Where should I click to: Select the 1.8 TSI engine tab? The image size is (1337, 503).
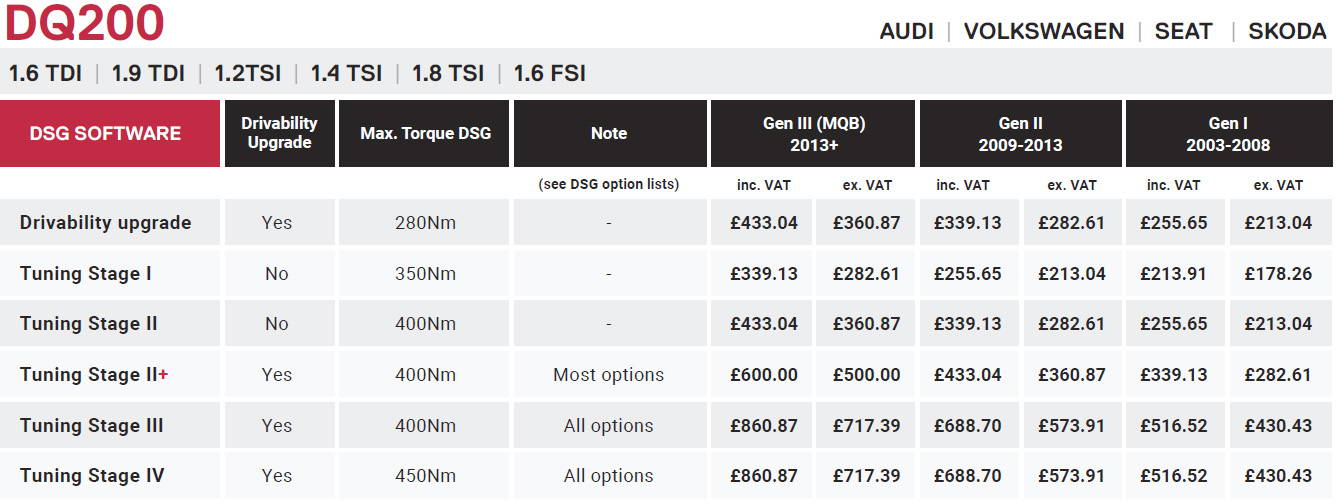click(x=448, y=73)
